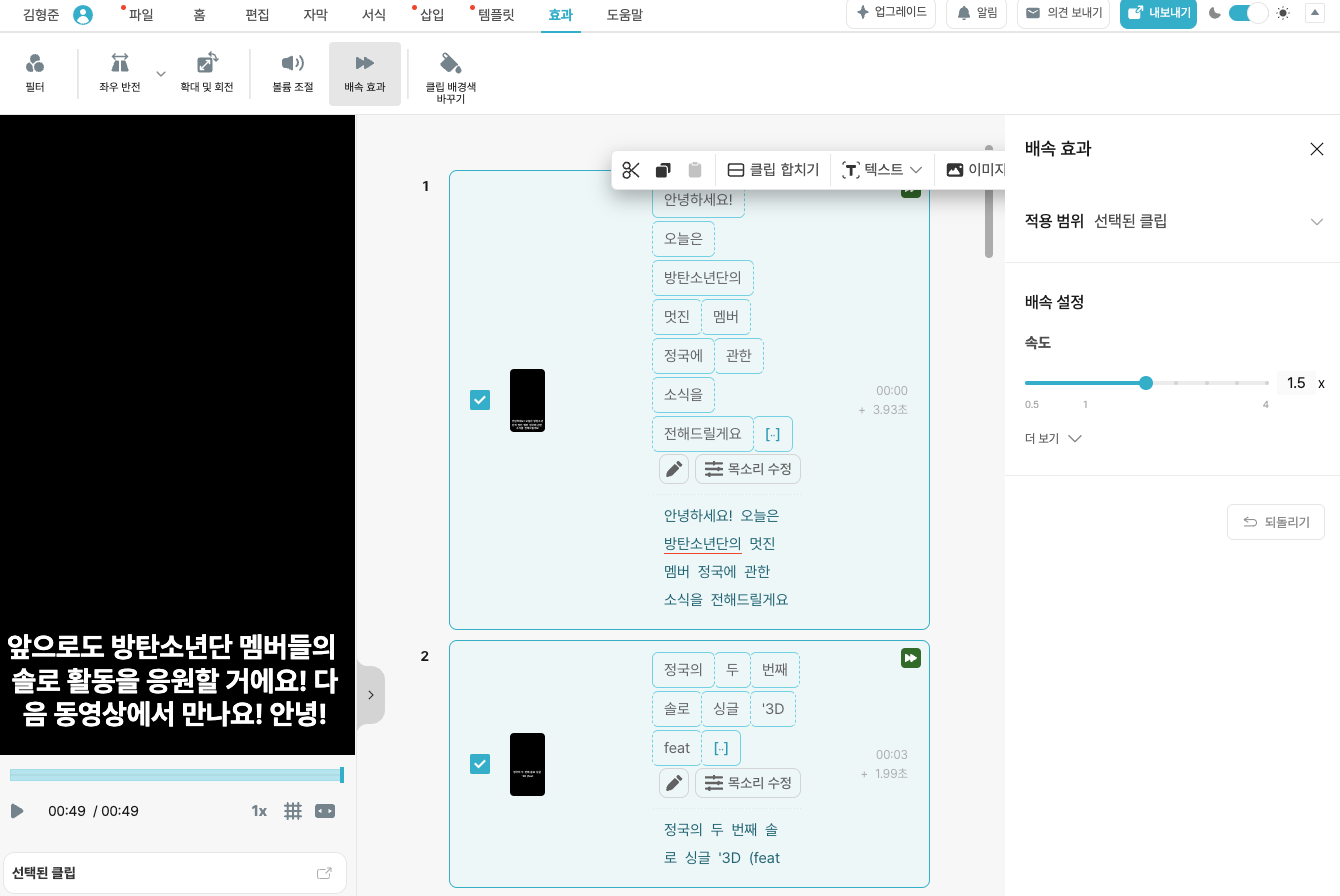
Task: Open the 선택된 클립 pop-out icon
Action: pyautogui.click(x=324, y=873)
